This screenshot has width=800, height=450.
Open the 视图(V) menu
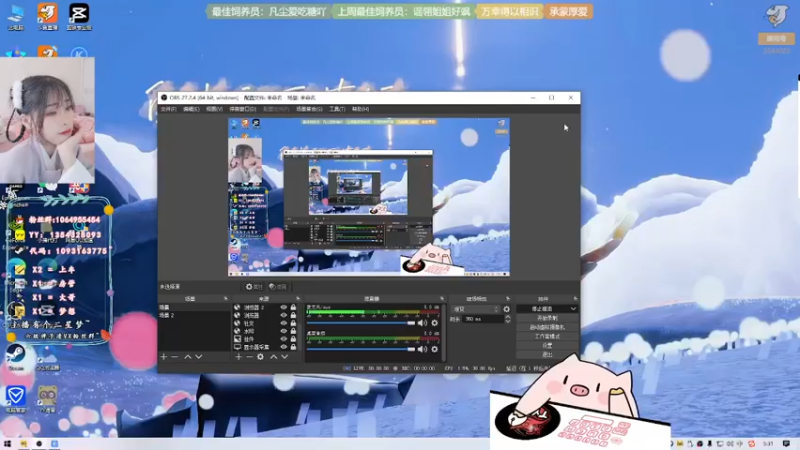(214, 109)
